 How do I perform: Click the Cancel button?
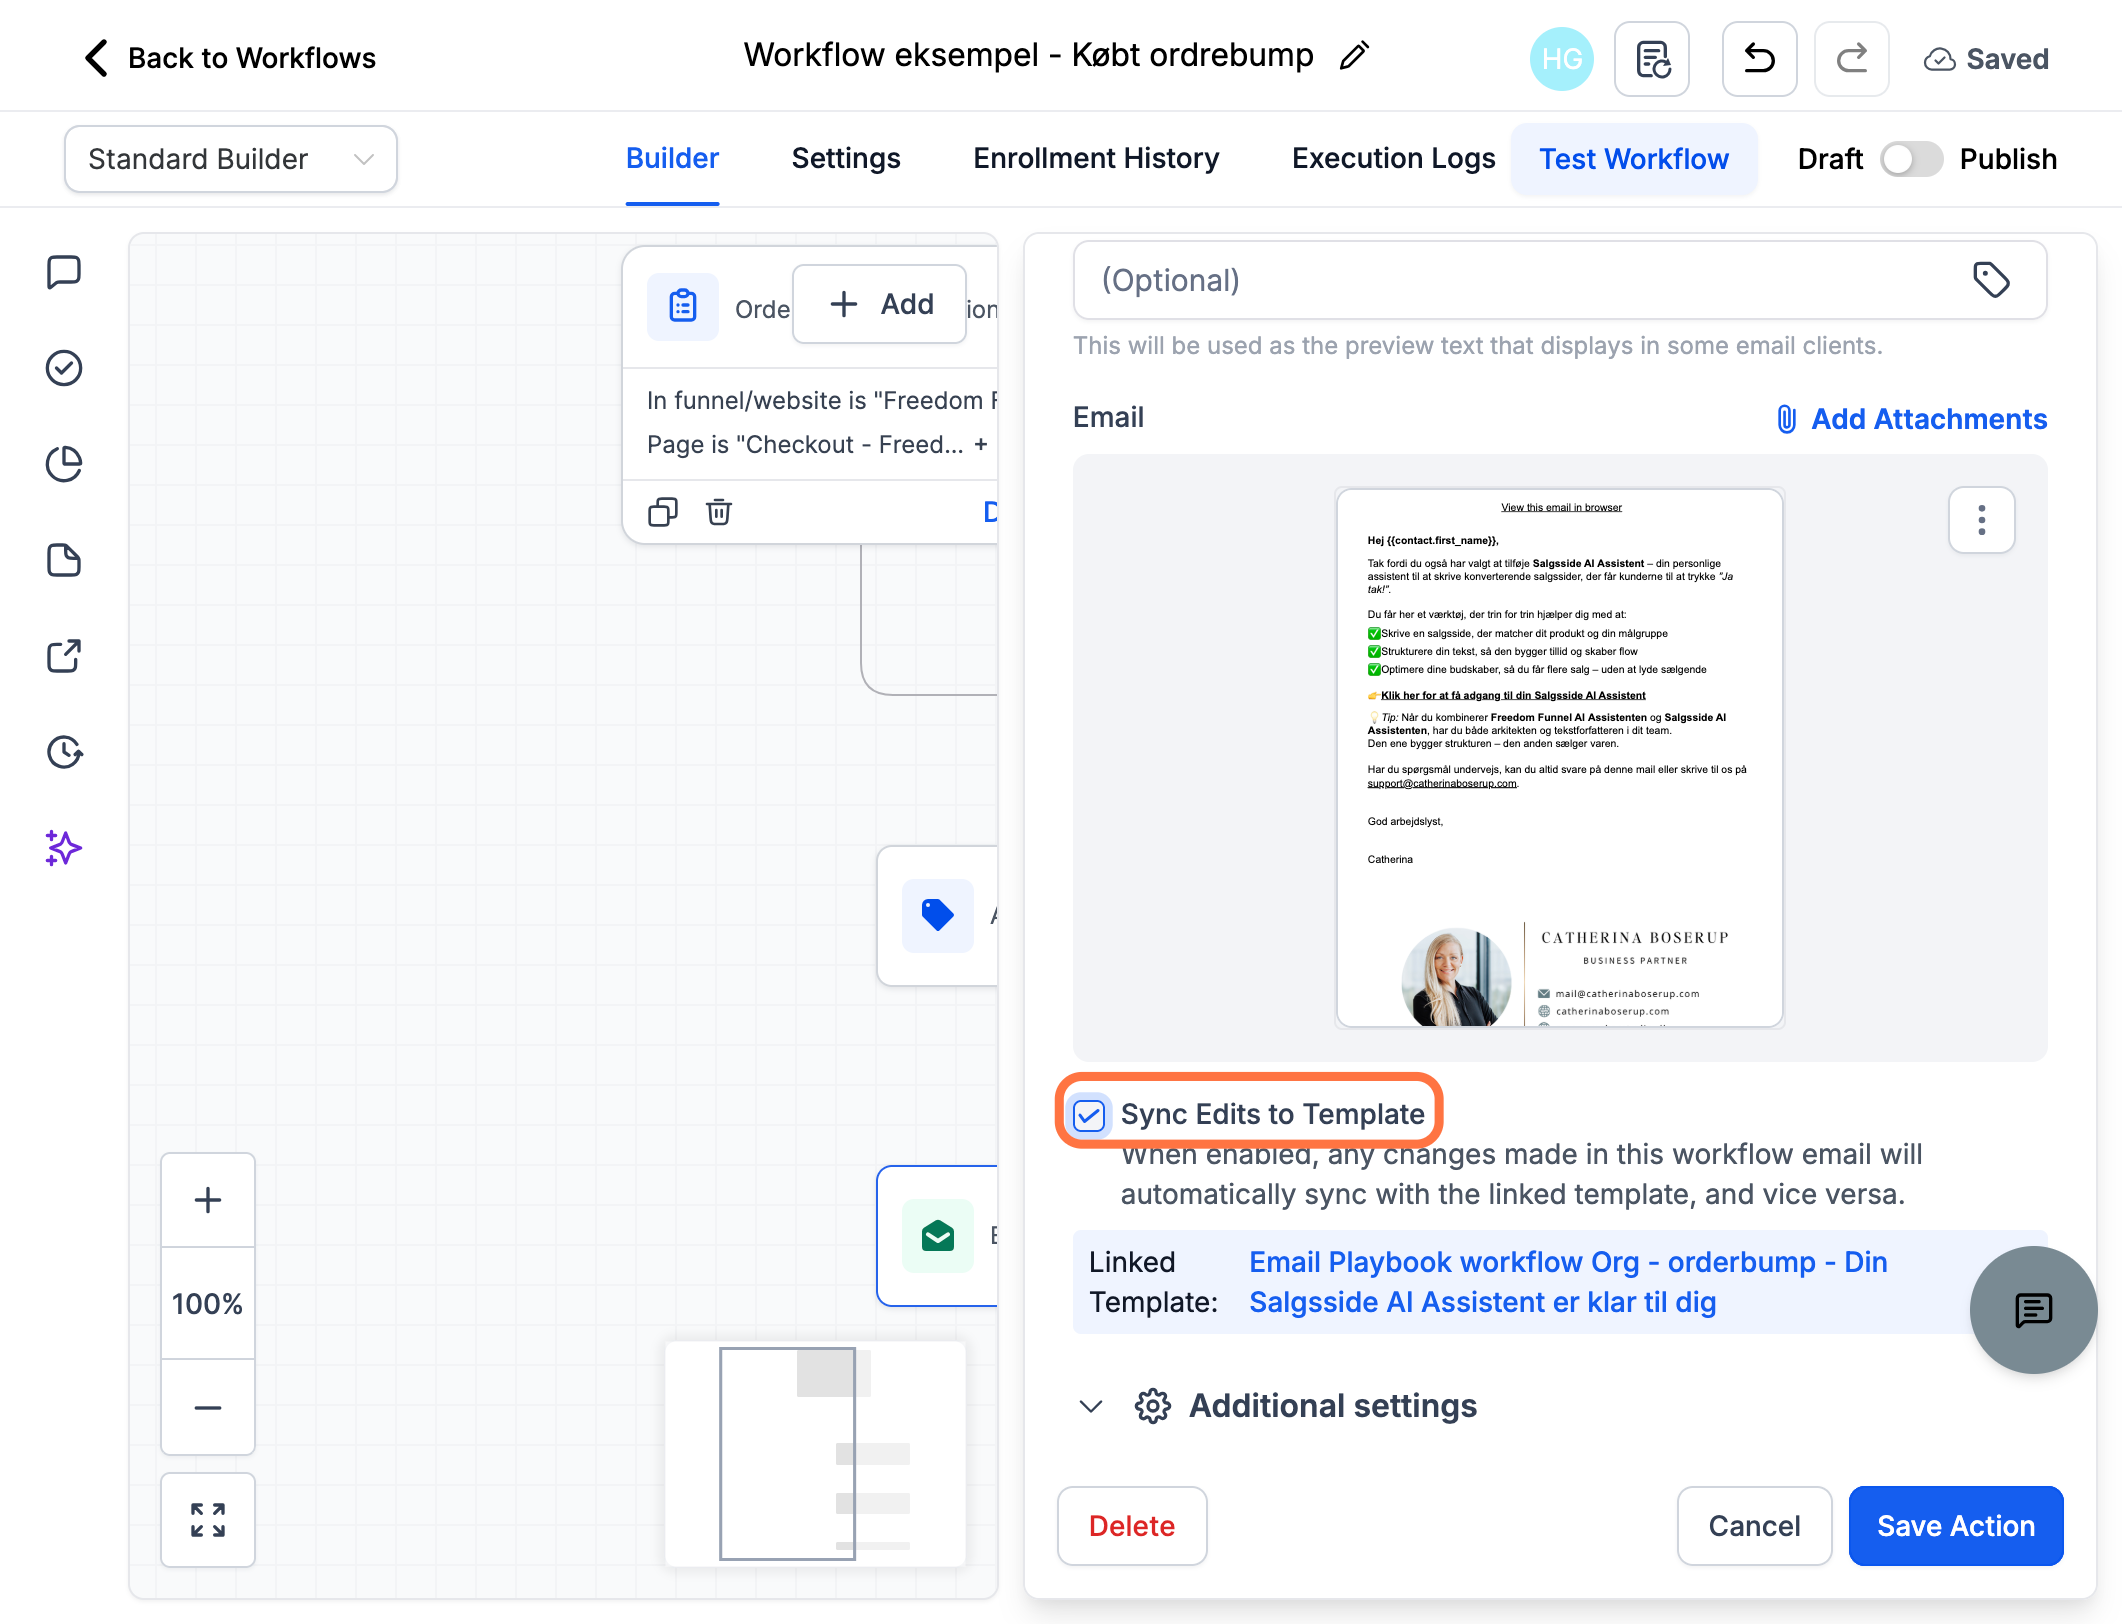tap(1754, 1526)
